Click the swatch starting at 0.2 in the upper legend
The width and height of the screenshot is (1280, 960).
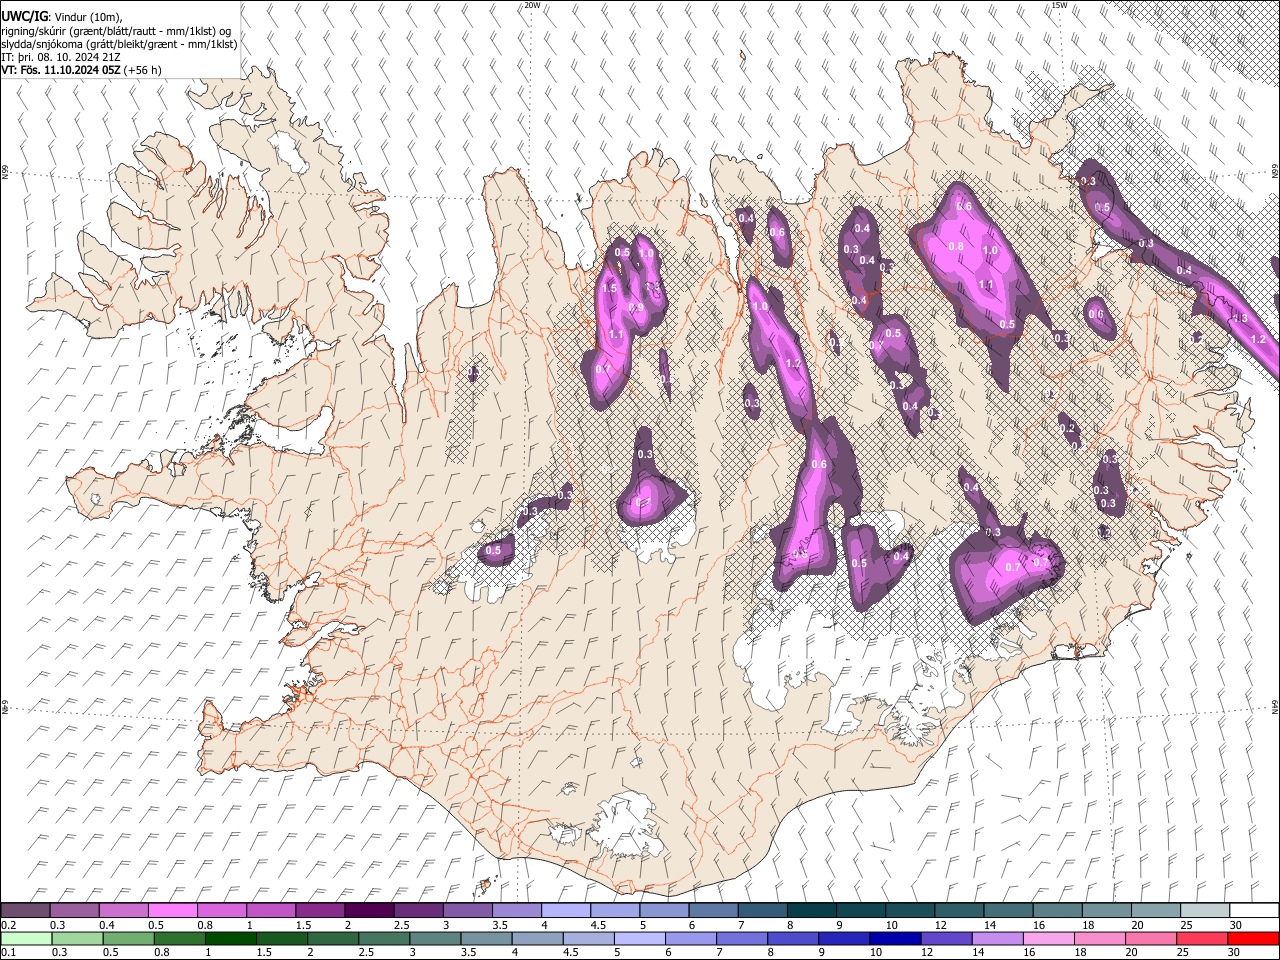pos(26,910)
